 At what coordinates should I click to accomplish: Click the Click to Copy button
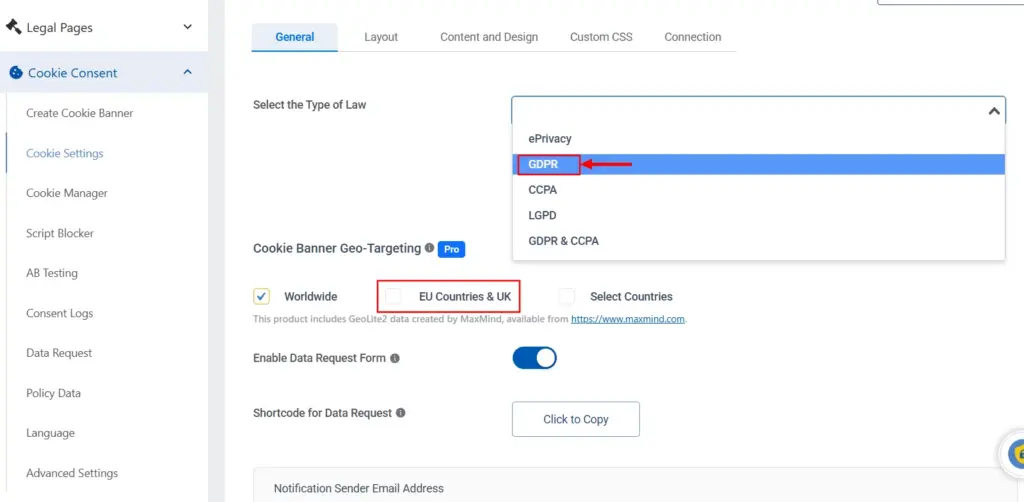click(x=575, y=419)
